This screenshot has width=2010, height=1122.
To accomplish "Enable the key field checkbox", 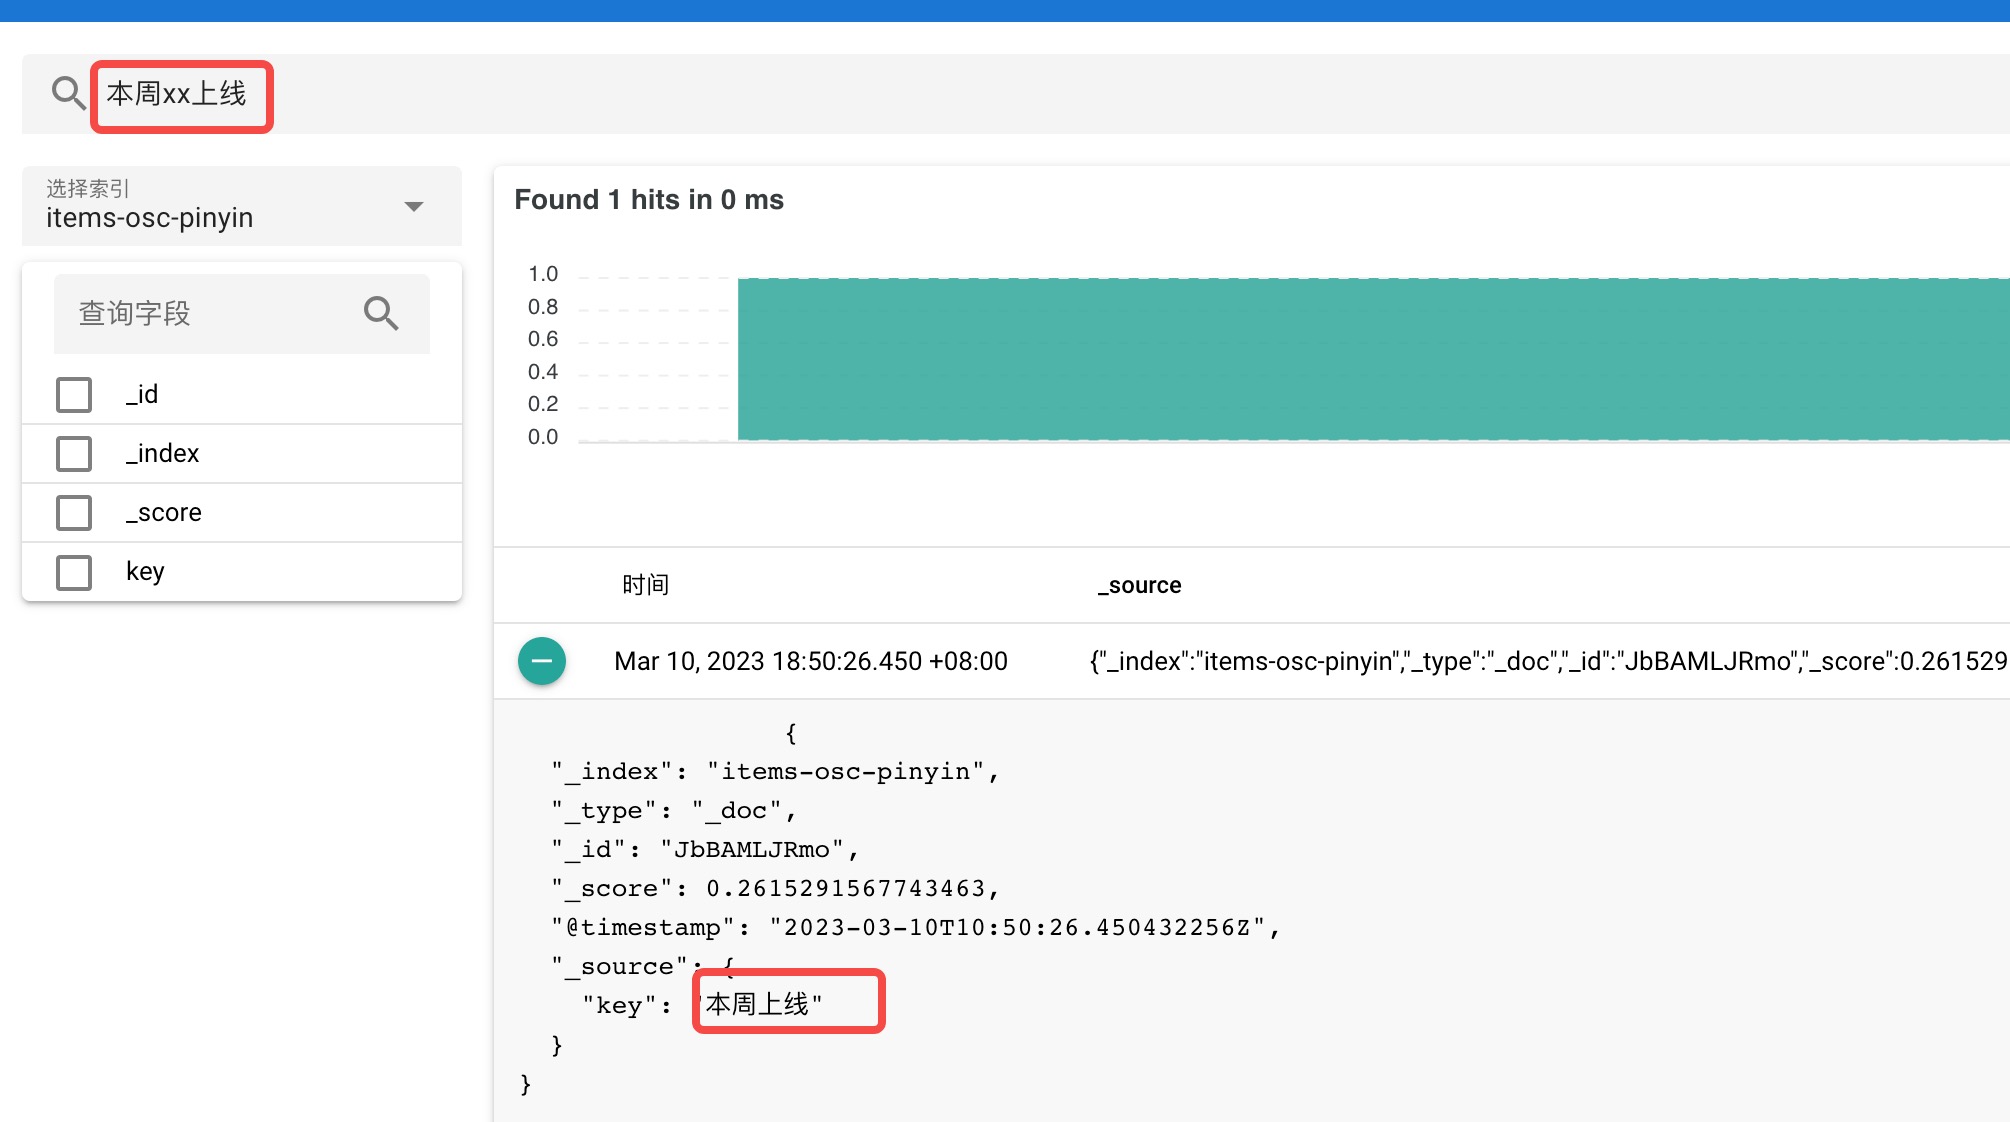I will (x=74, y=571).
